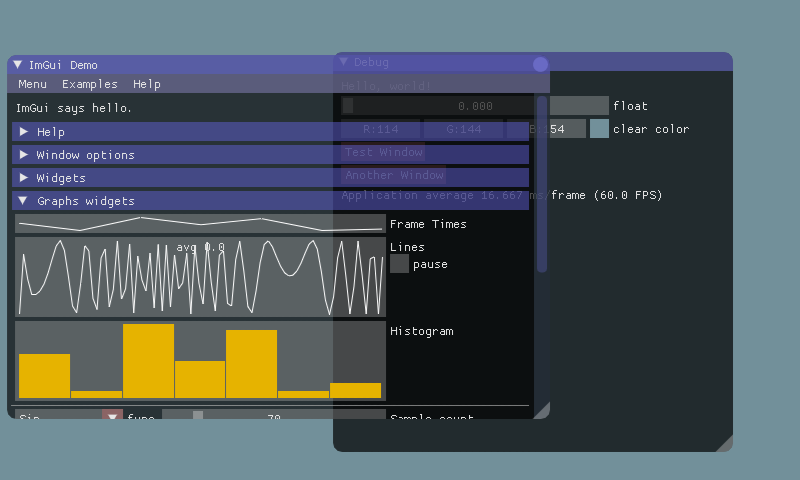This screenshot has width=800, height=480.
Task: Click the 'ImGui Demo' title text
Action: (x=63, y=65)
